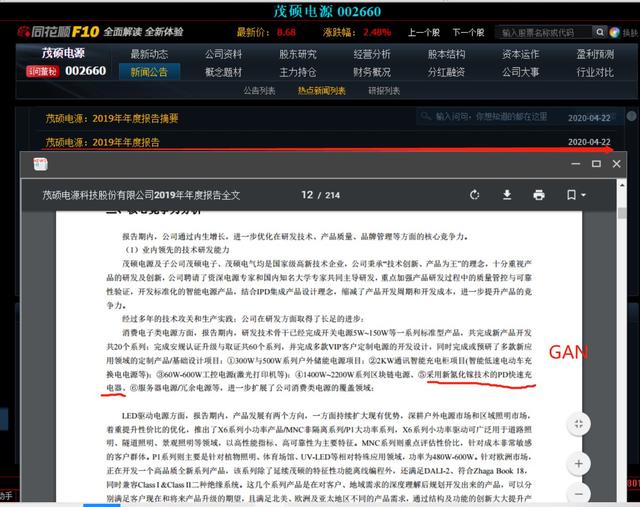
Task: Click the PDF vertical scrollbar thumb
Action: pyautogui.click(x=622, y=213)
